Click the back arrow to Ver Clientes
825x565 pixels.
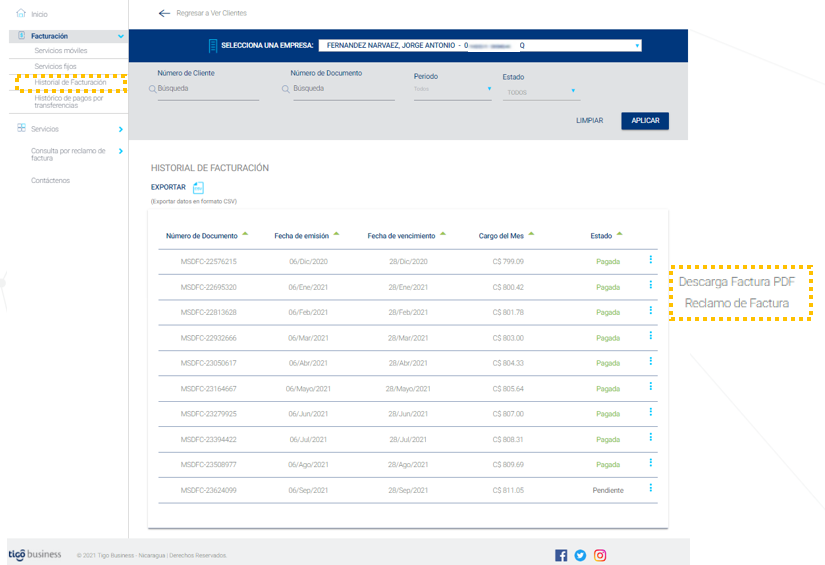click(x=164, y=13)
